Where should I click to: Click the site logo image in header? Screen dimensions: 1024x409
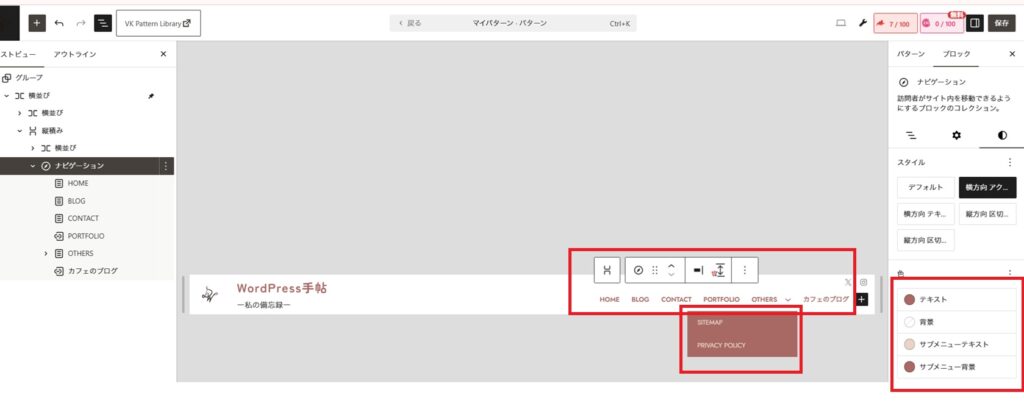(x=209, y=295)
